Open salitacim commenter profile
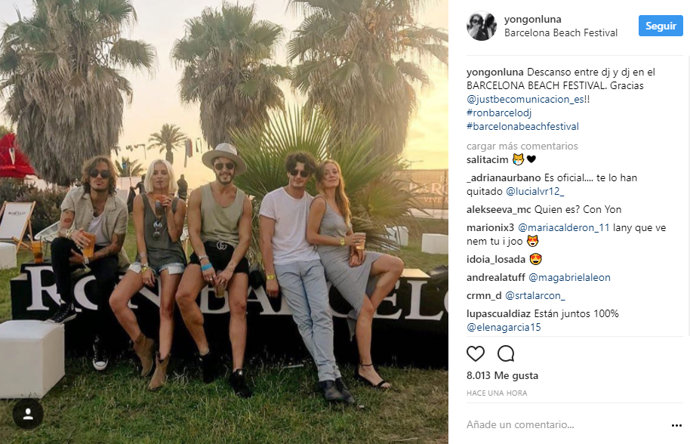 487,160
